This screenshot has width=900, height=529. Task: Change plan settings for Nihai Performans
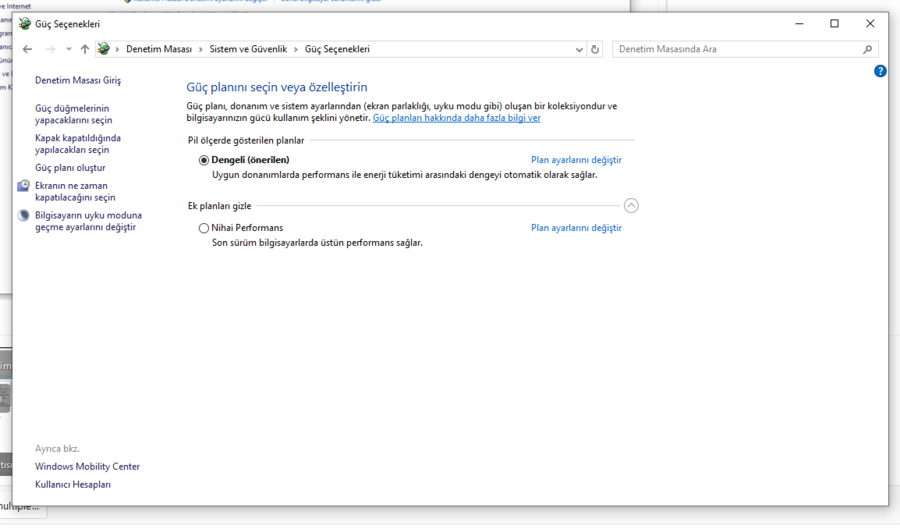tap(576, 228)
